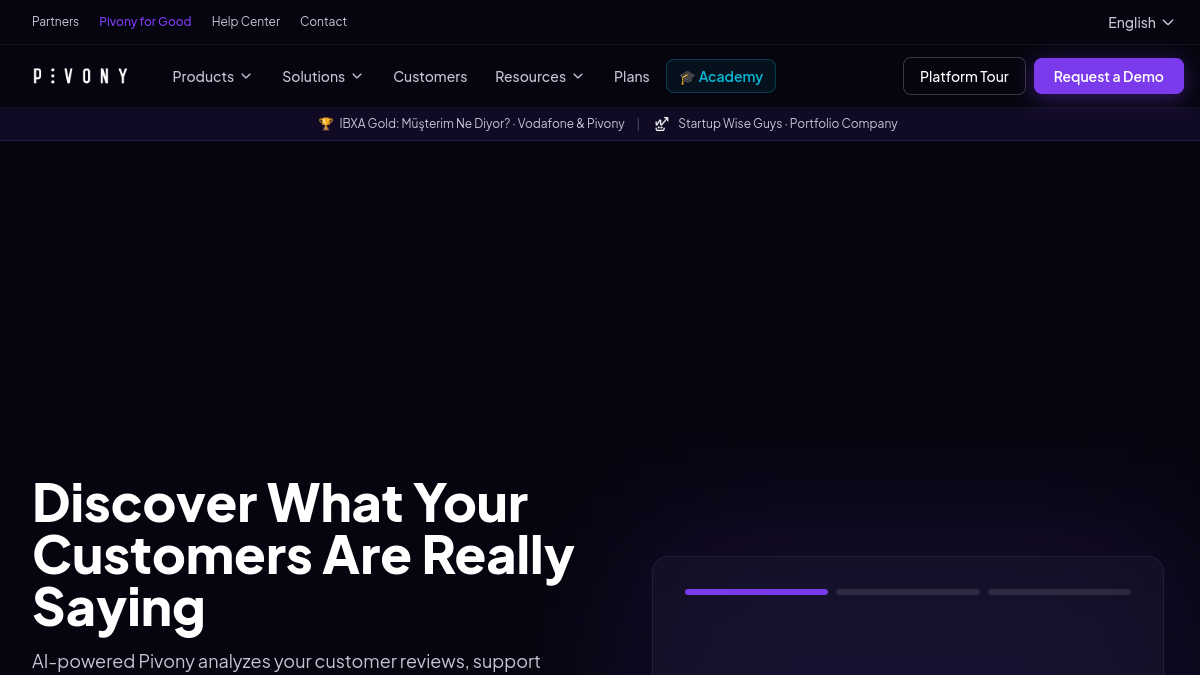Open the English language selector
The image size is (1200, 675).
1141,23
